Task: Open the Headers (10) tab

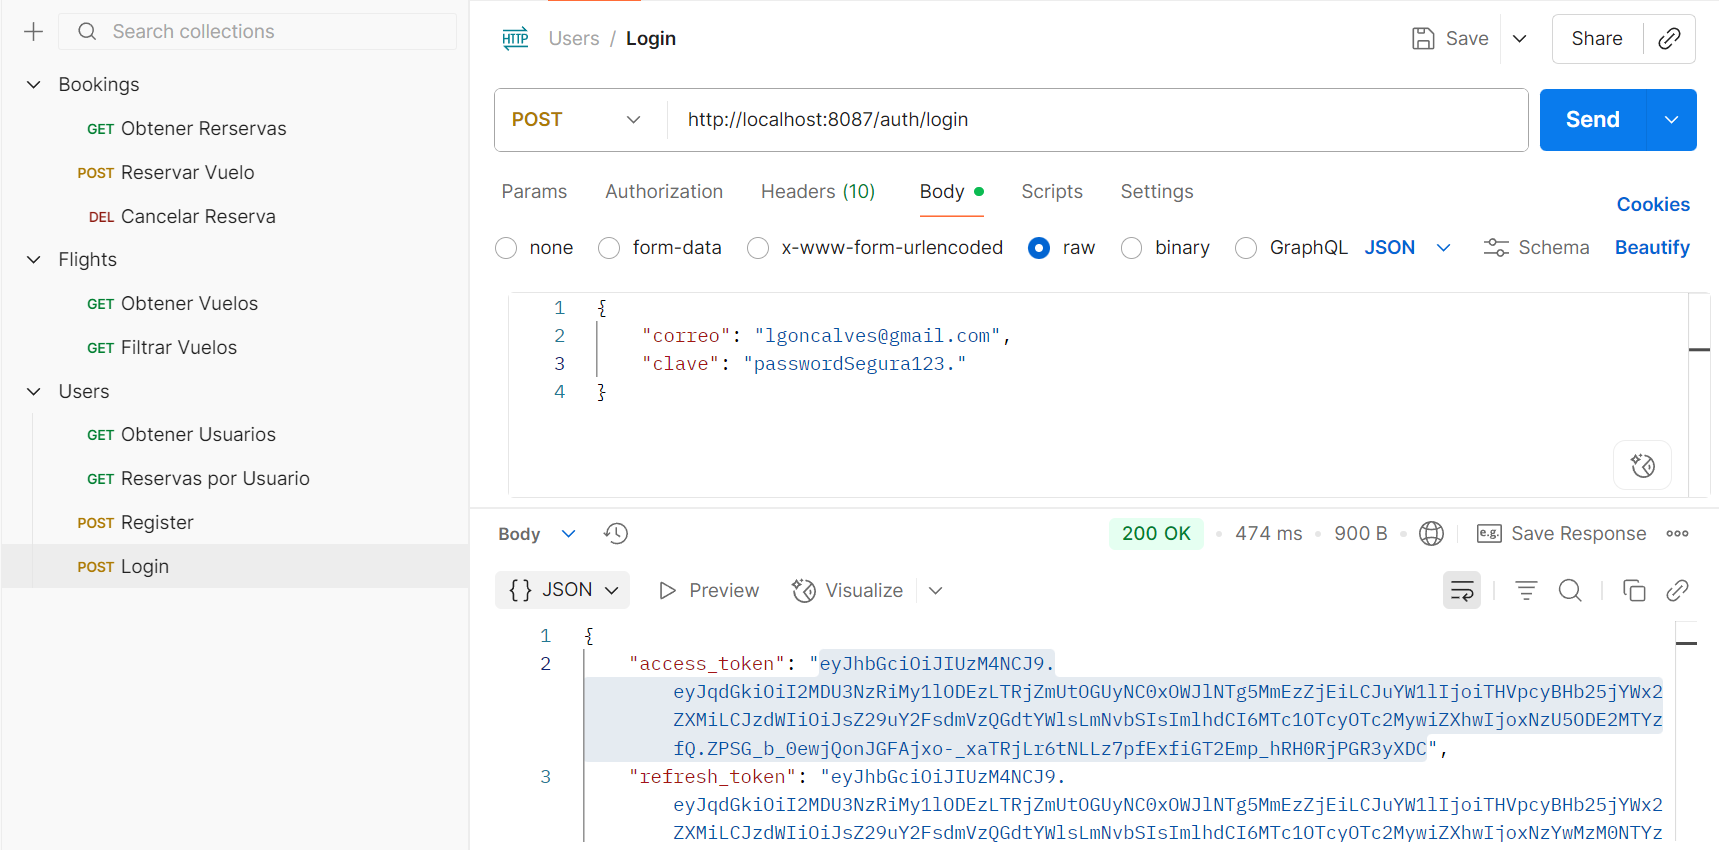Action: (817, 192)
